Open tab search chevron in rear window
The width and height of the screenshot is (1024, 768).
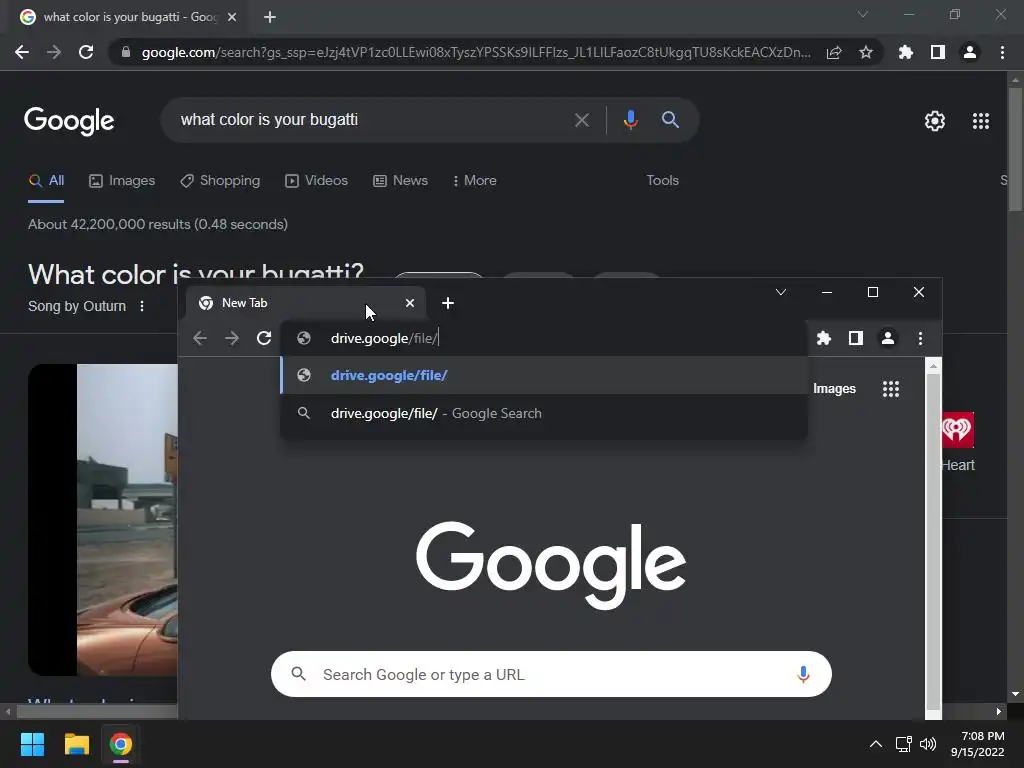tap(863, 14)
